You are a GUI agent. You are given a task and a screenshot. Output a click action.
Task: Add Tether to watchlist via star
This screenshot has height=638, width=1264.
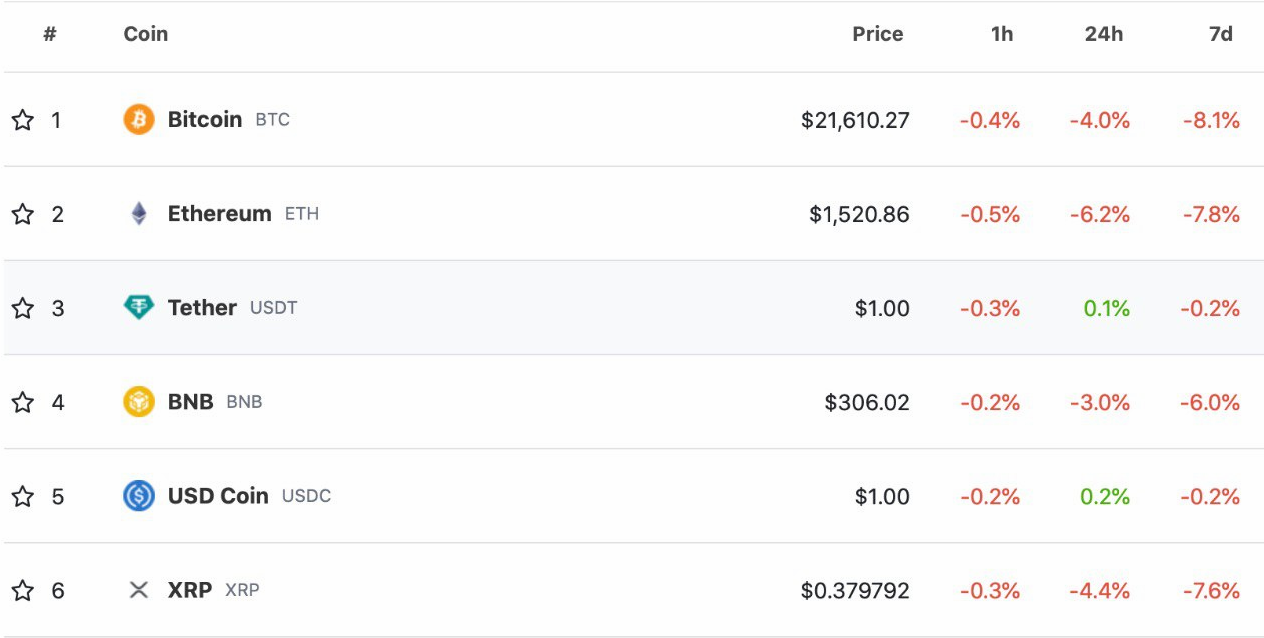coord(23,308)
